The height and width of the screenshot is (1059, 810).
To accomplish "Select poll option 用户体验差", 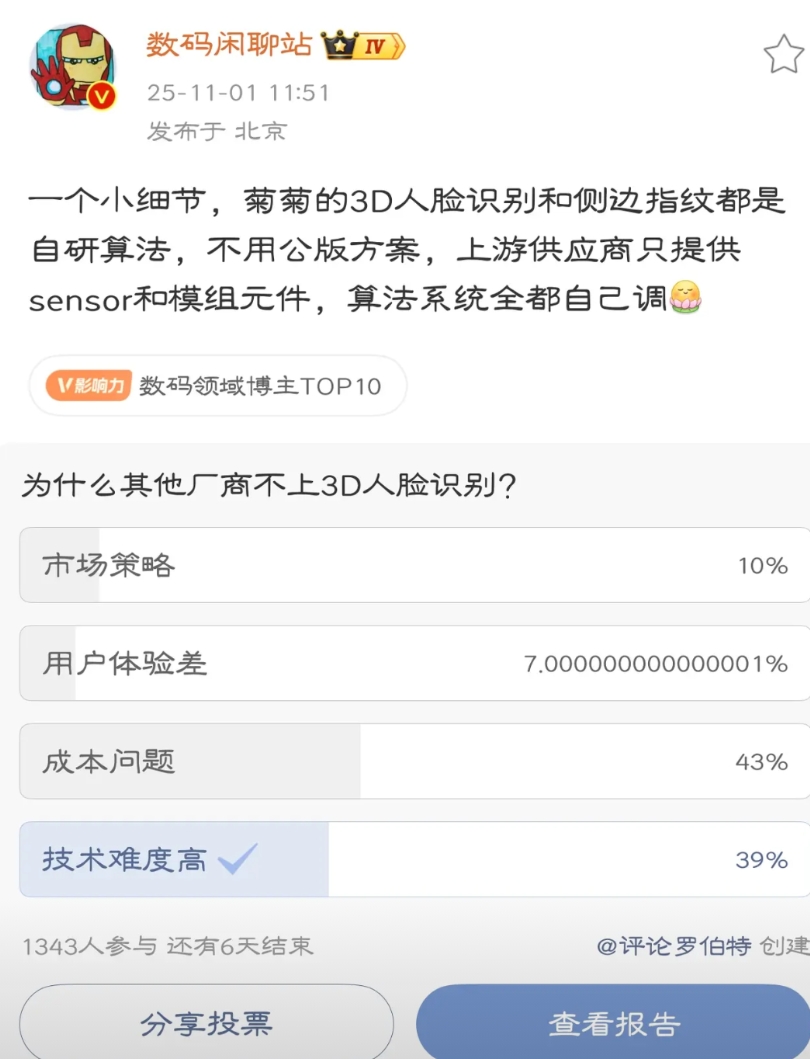I will [x=413, y=663].
